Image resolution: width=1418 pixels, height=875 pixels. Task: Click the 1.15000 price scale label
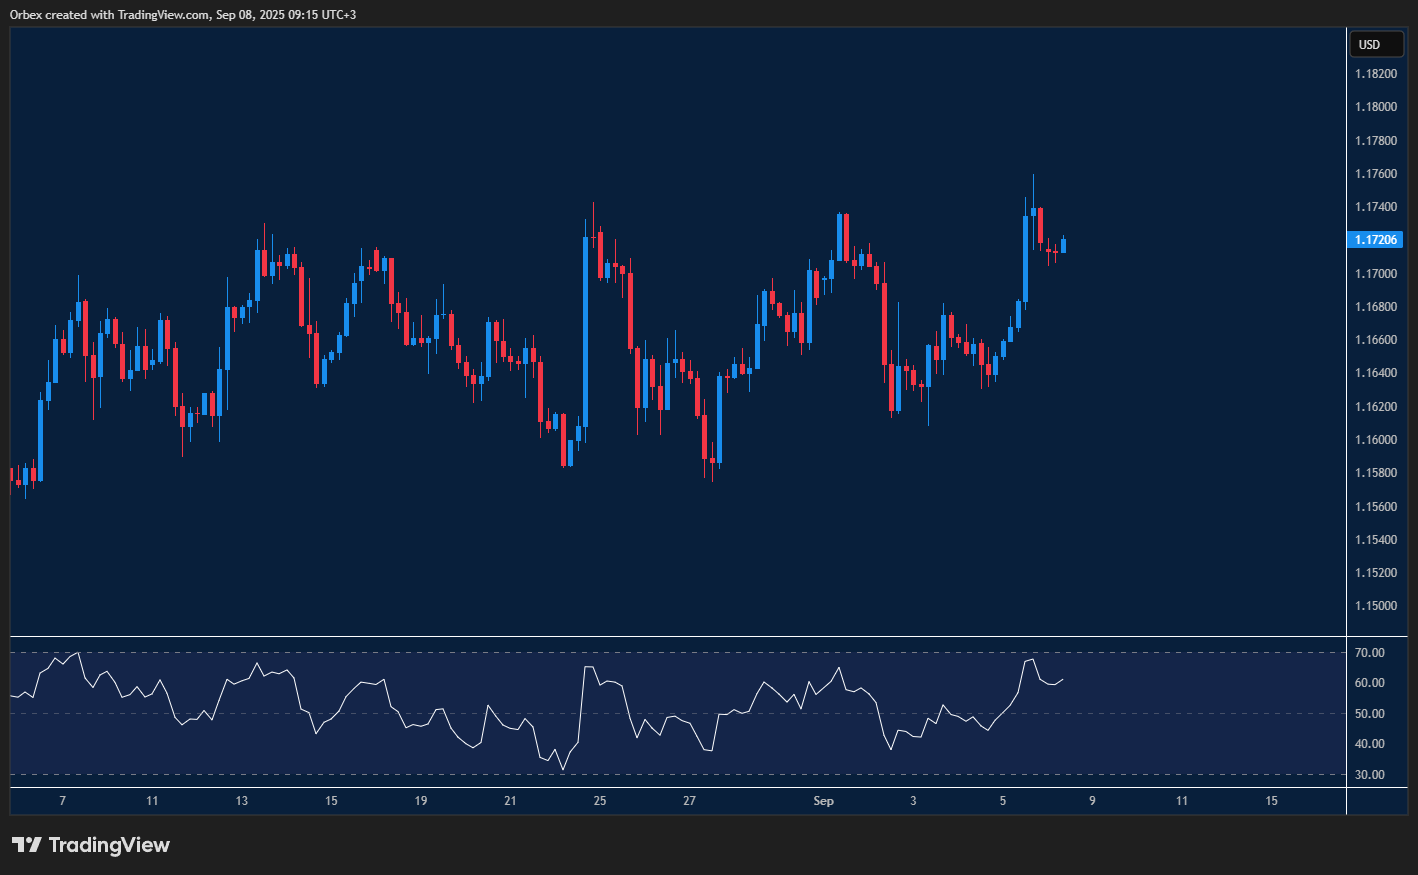coord(1376,605)
